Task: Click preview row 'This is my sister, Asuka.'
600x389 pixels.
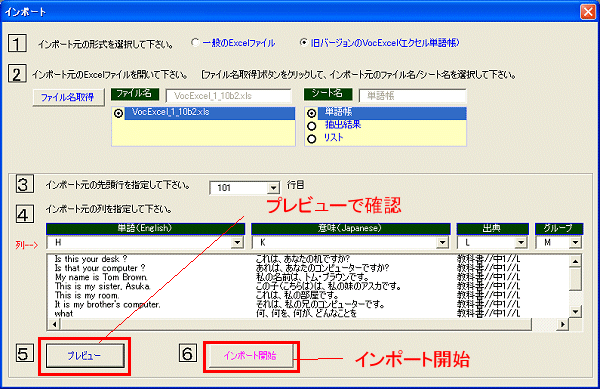Action: (x=103, y=286)
